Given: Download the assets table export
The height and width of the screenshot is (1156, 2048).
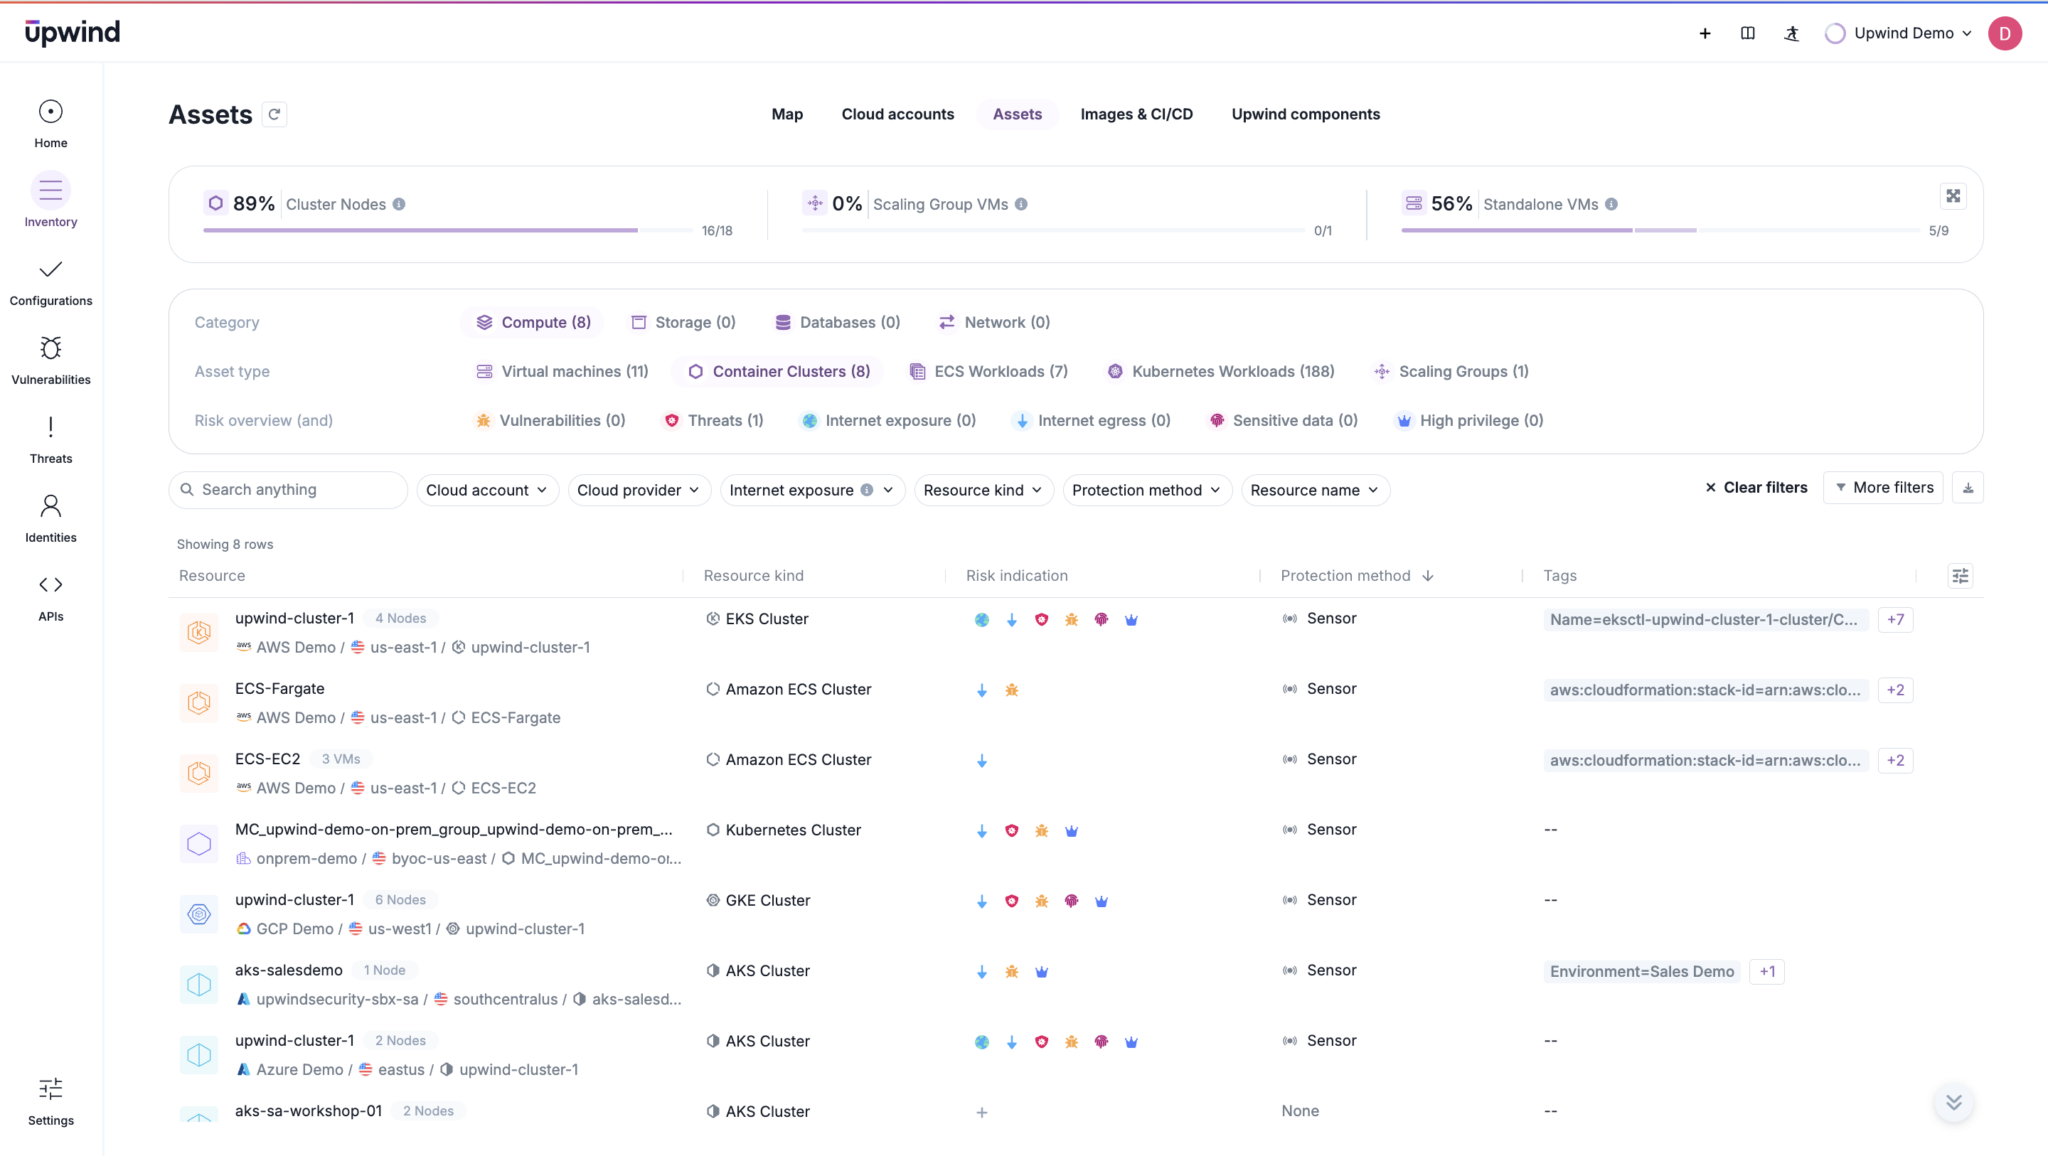Looking at the screenshot, I should tap(1968, 487).
